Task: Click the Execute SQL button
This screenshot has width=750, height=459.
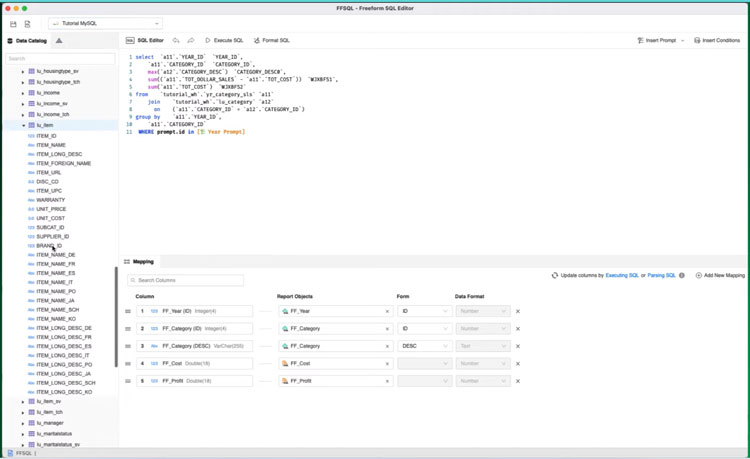Action: [x=224, y=41]
